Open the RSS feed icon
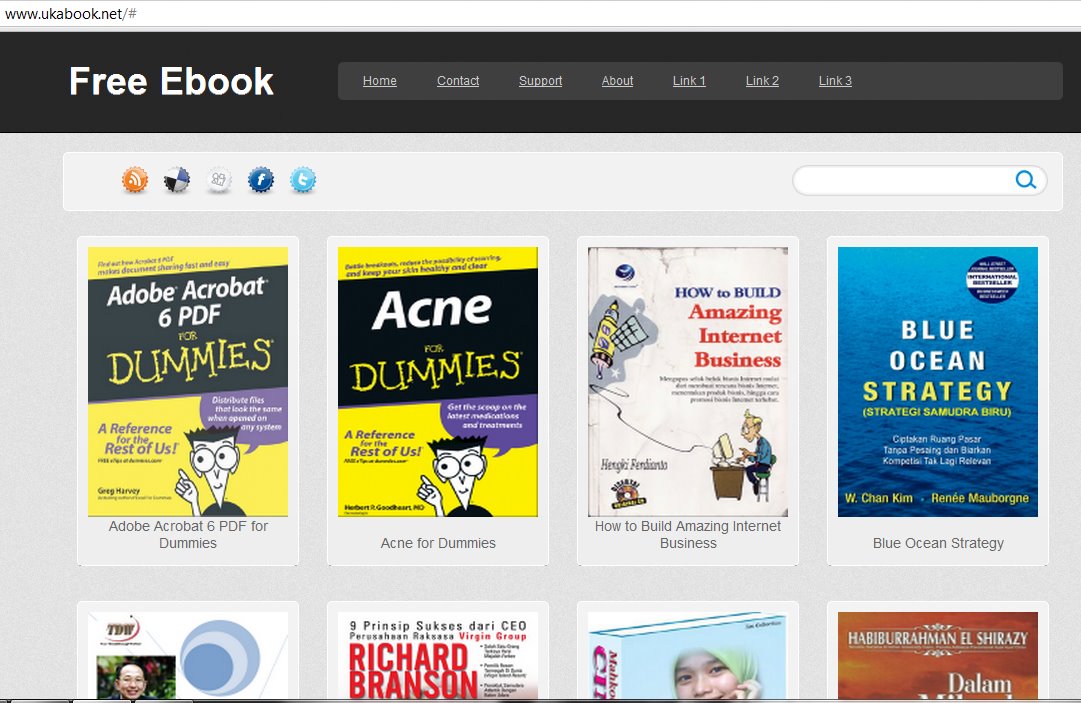 tap(135, 181)
